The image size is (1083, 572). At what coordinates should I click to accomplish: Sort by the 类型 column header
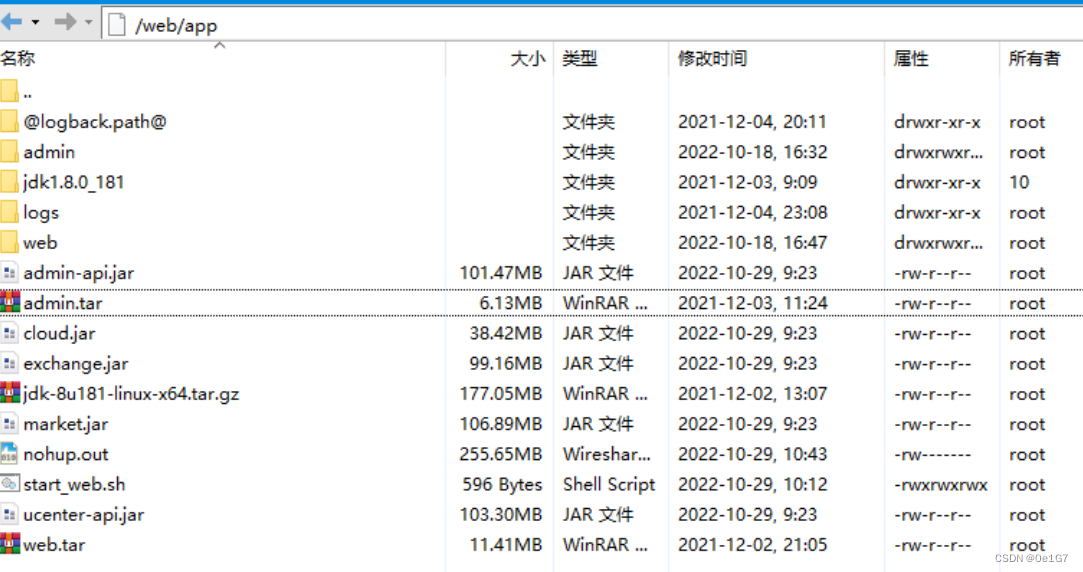[579, 59]
